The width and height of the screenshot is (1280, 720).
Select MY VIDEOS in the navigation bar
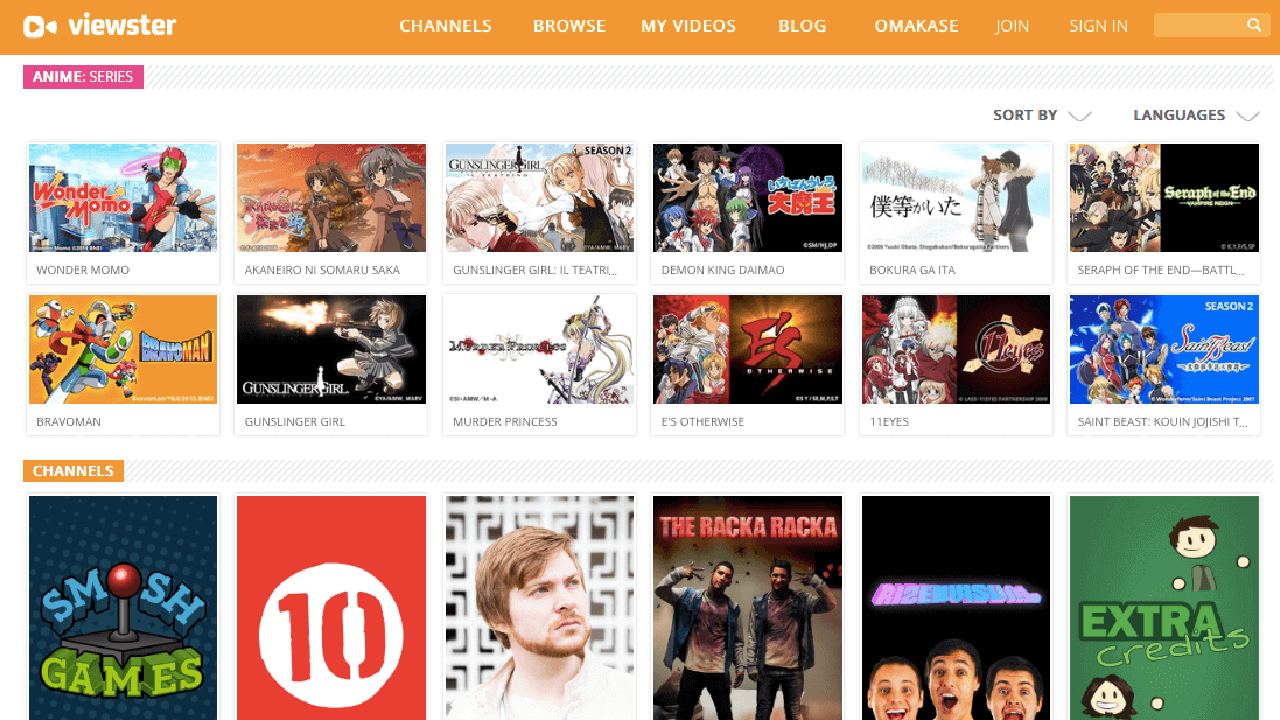click(688, 26)
